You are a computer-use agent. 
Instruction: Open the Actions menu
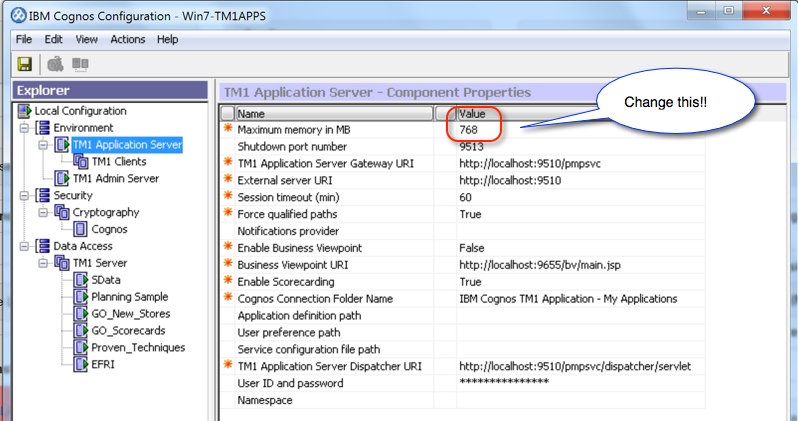coord(128,39)
